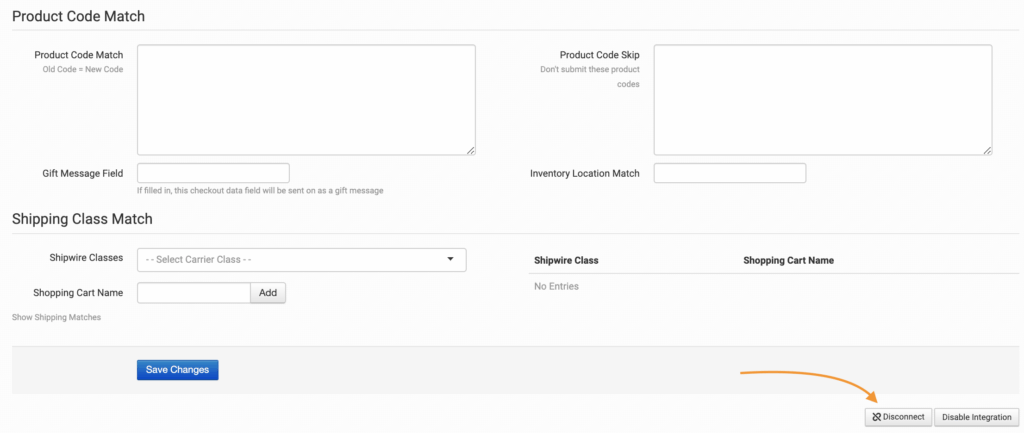Click the dropdown arrow of Select Carrier Class
Image resolution: width=1024 pixels, height=433 pixels.
click(450, 260)
